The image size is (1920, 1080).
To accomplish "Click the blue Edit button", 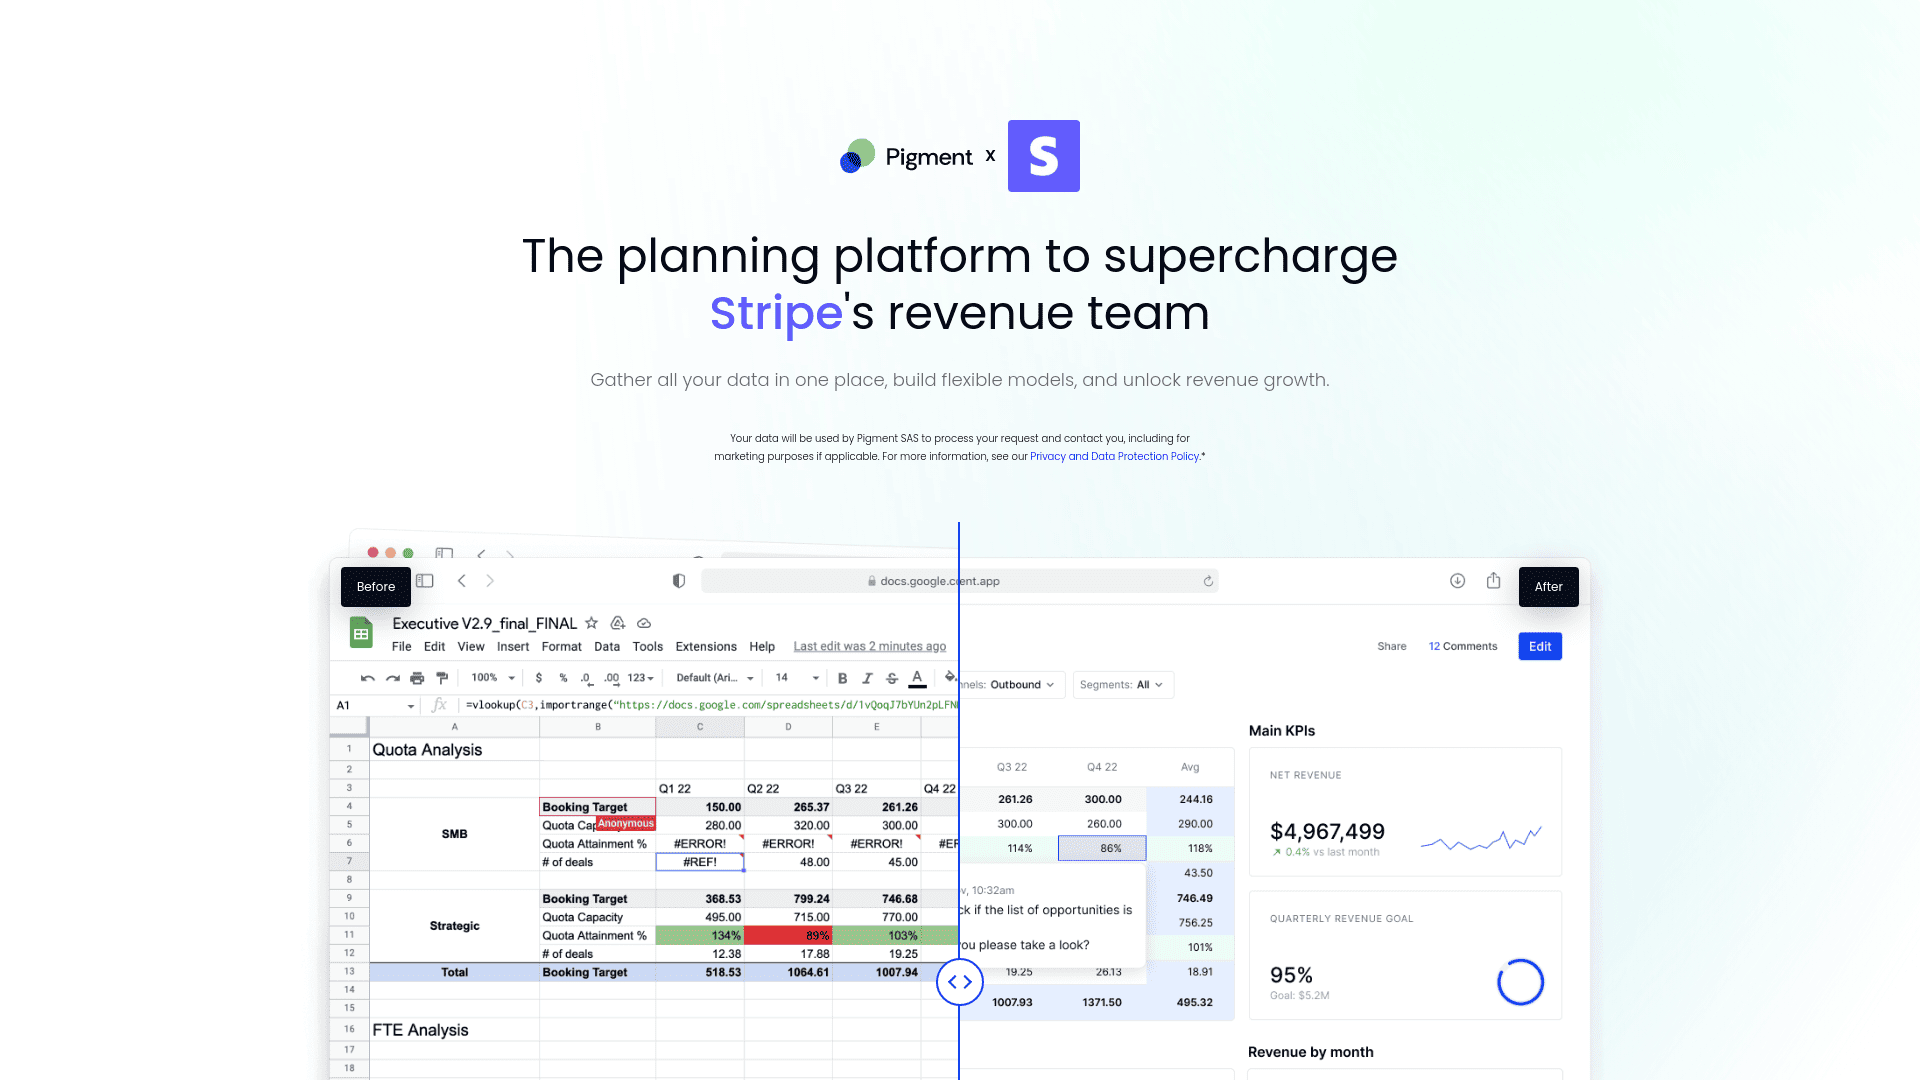I will pyautogui.click(x=1540, y=646).
